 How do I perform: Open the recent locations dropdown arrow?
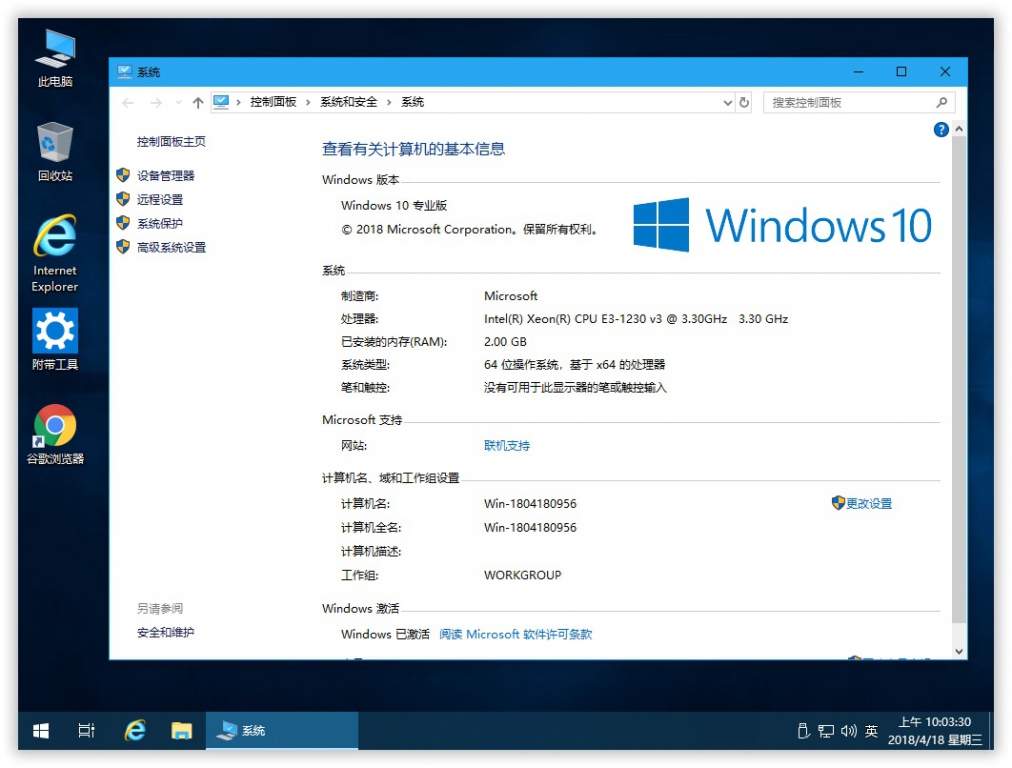pos(178,103)
